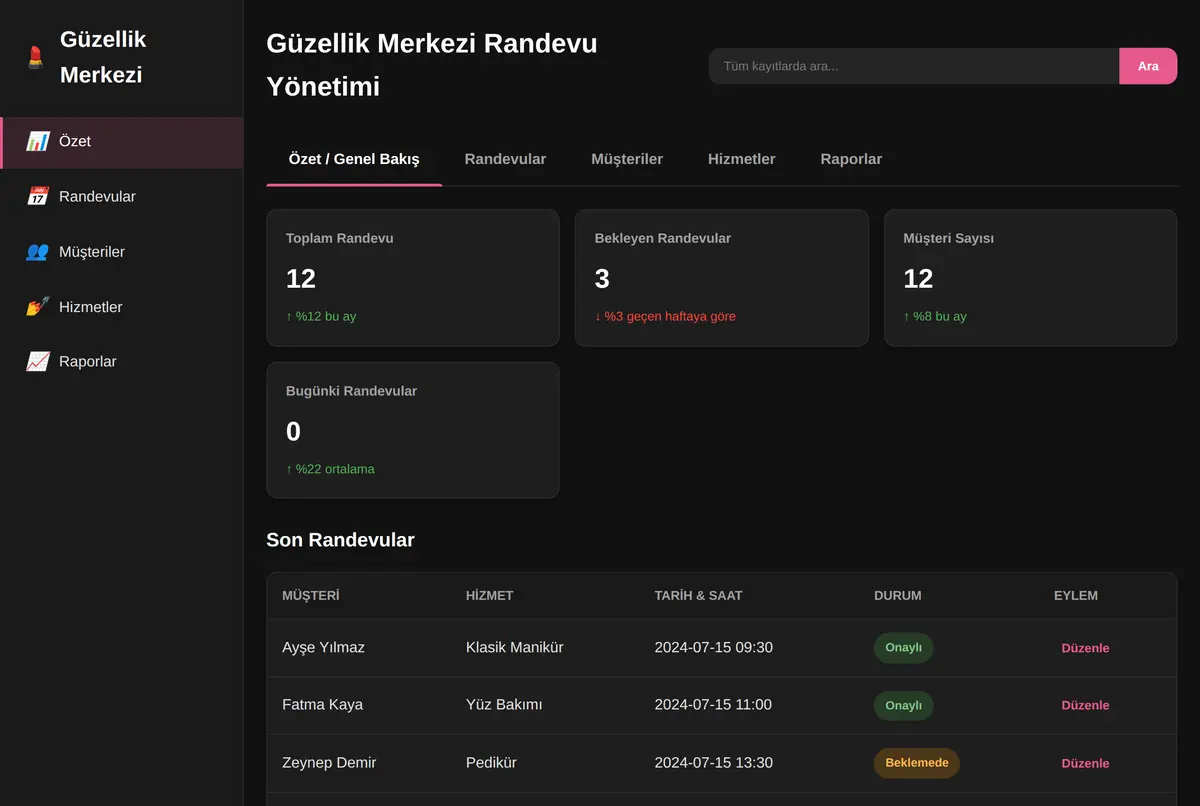Click the Müşteri Sayısı card

point(1031,278)
